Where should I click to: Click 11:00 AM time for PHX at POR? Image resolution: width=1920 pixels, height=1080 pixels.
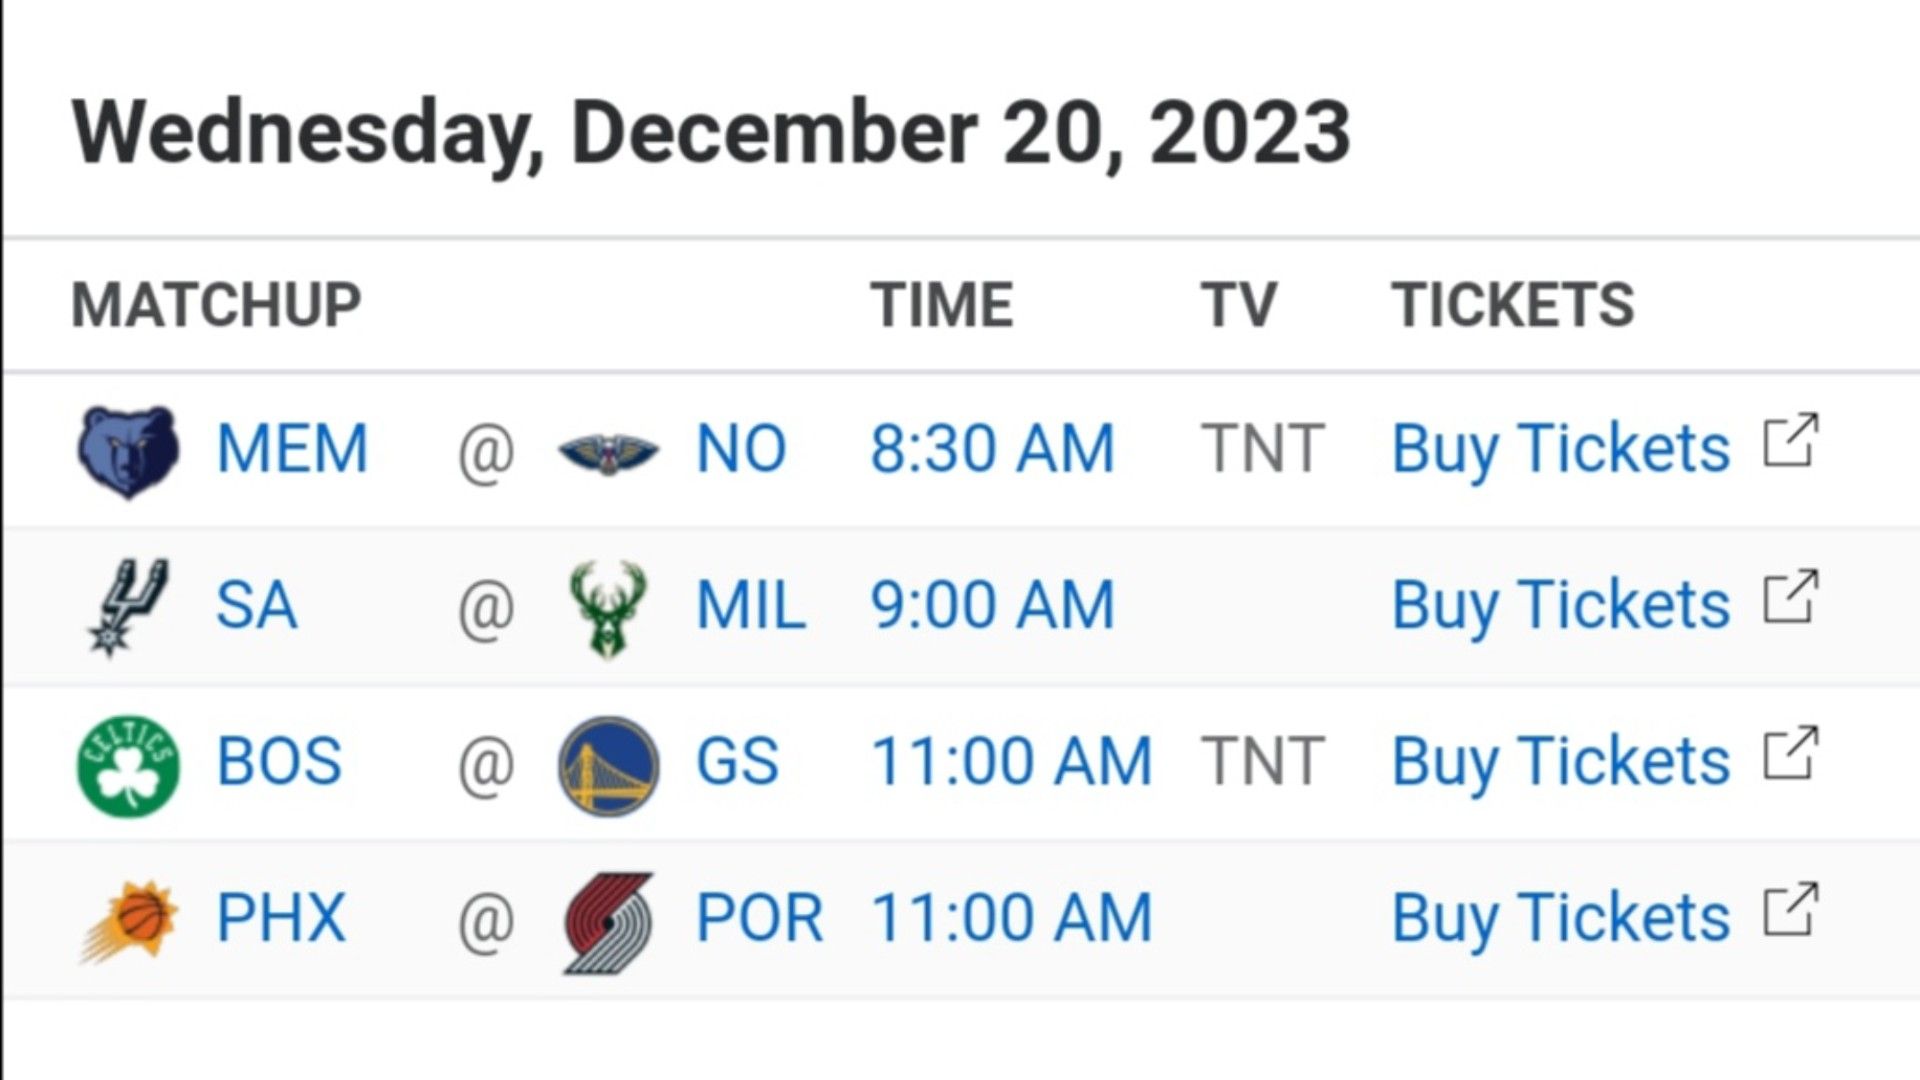[x=1012, y=918]
